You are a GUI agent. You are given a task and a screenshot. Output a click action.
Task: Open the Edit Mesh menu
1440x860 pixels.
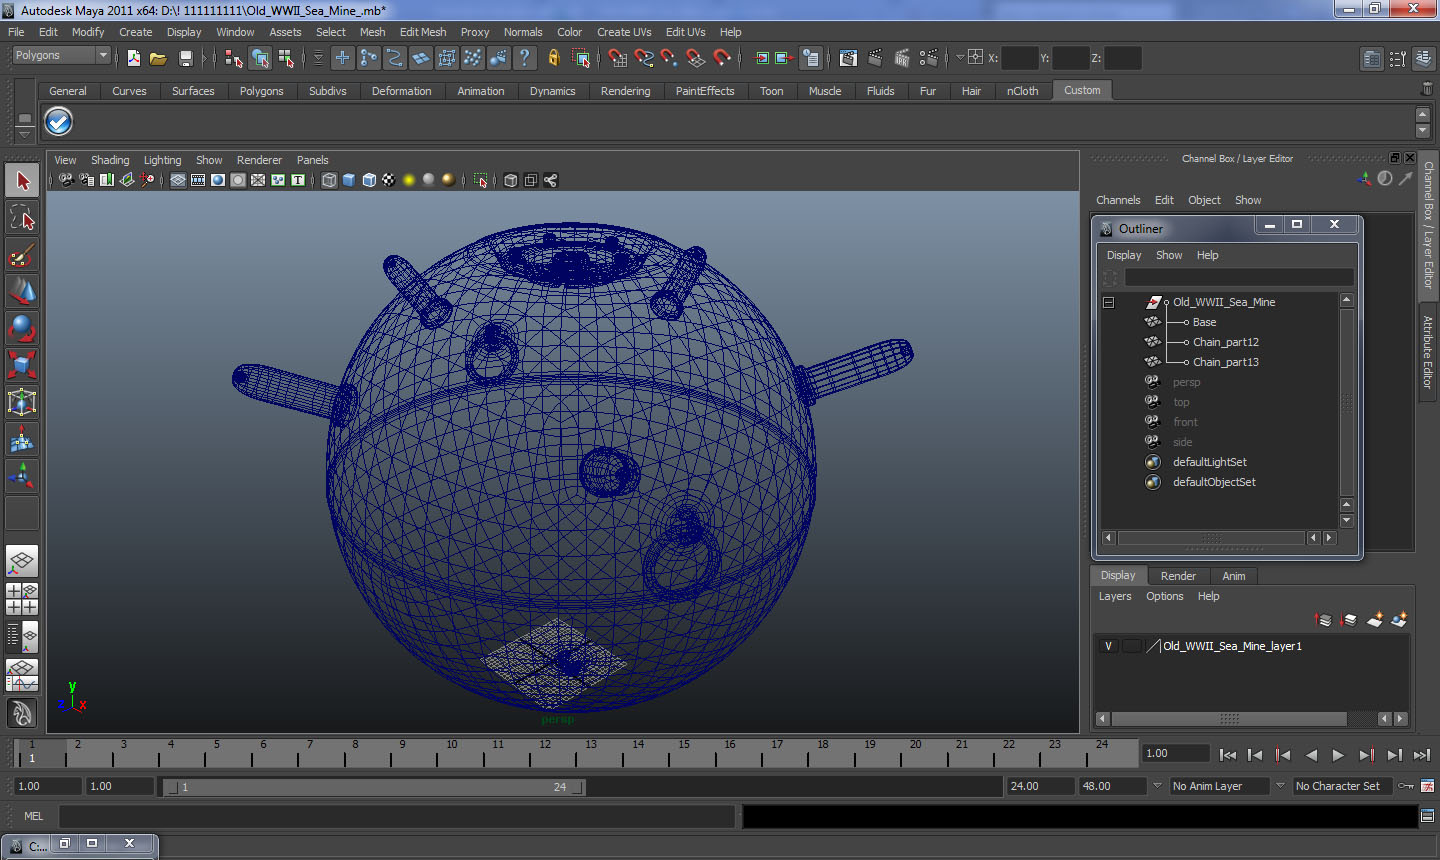point(423,32)
